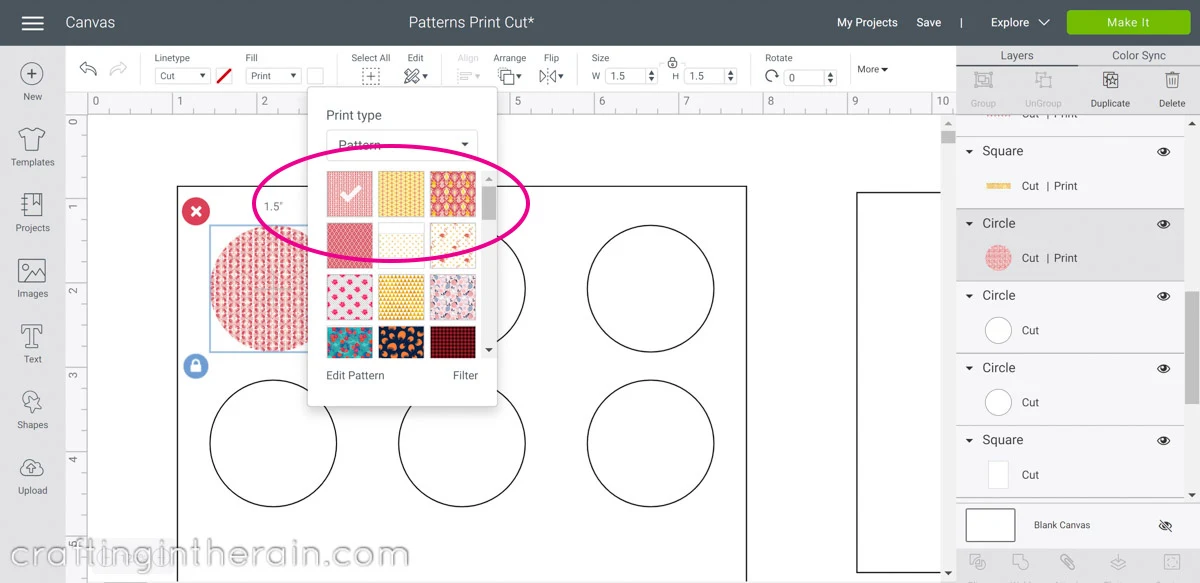1200x583 pixels.
Task: Open the Print type Pattern dropdown
Action: (x=402, y=145)
